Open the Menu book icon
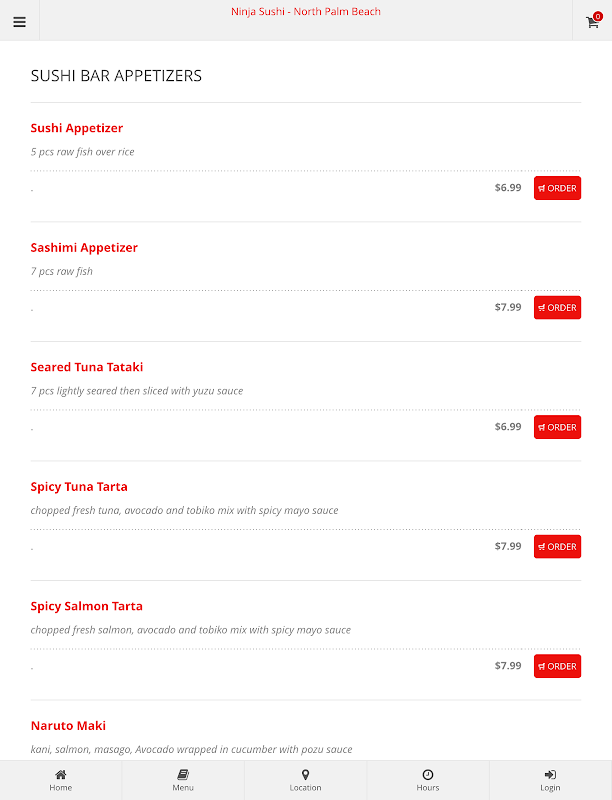This screenshot has width=612, height=800. [x=183, y=775]
